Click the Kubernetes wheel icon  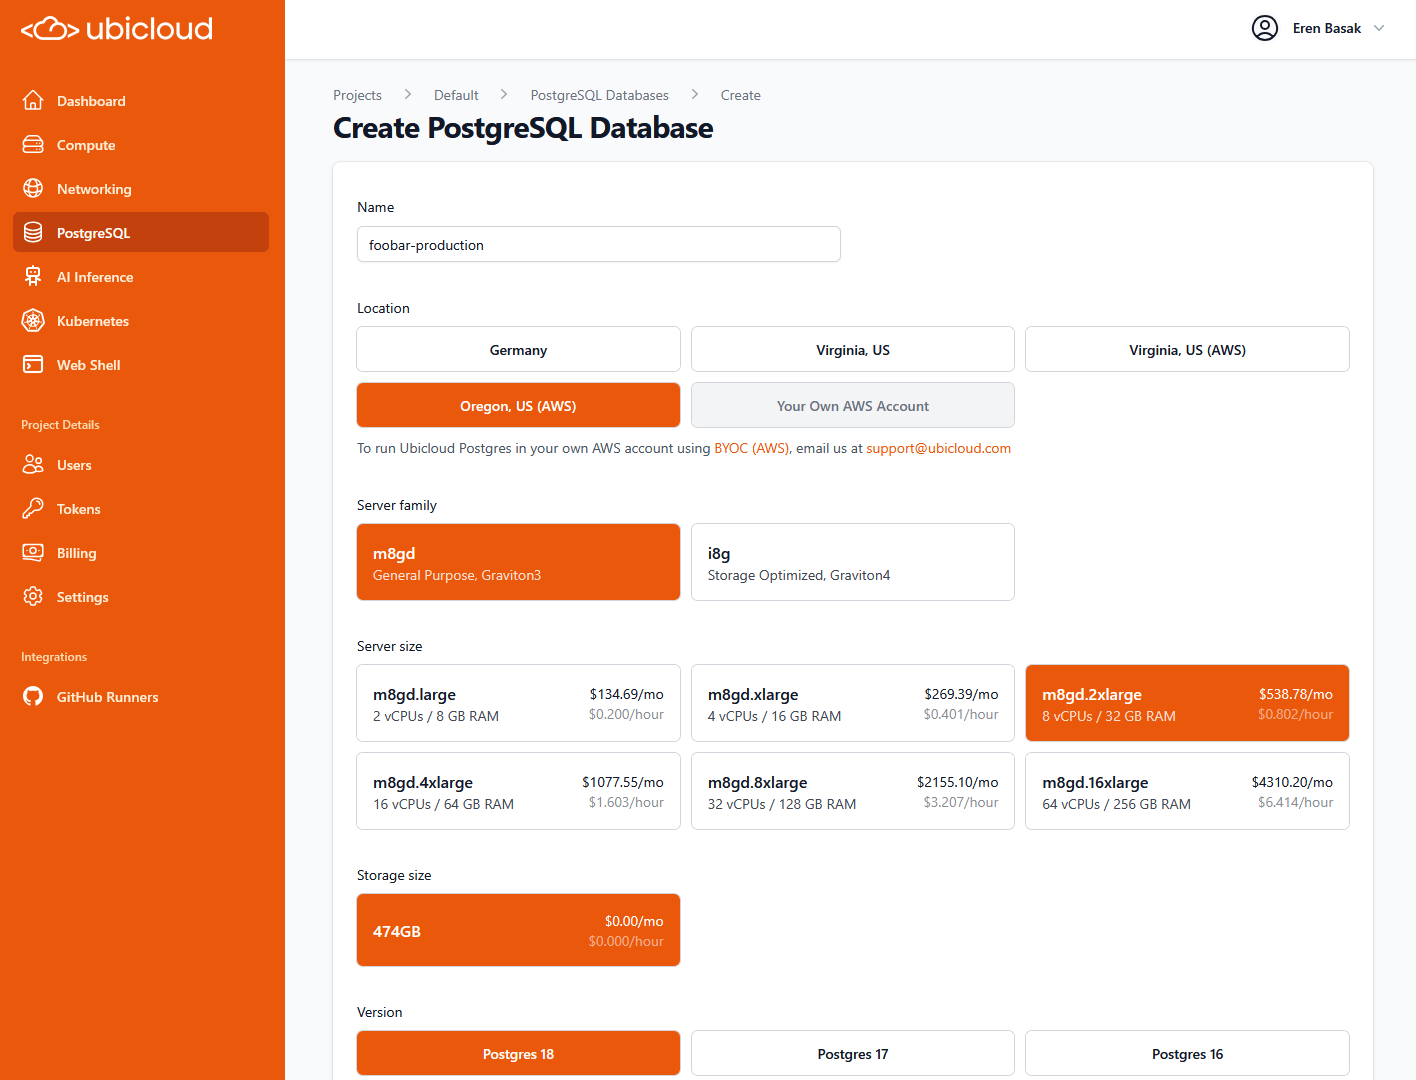coord(33,321)
